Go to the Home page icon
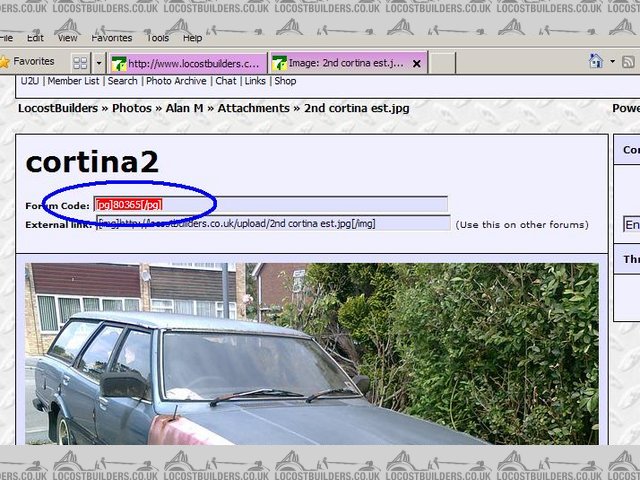640x480 pixels. [x=596, y=61]
